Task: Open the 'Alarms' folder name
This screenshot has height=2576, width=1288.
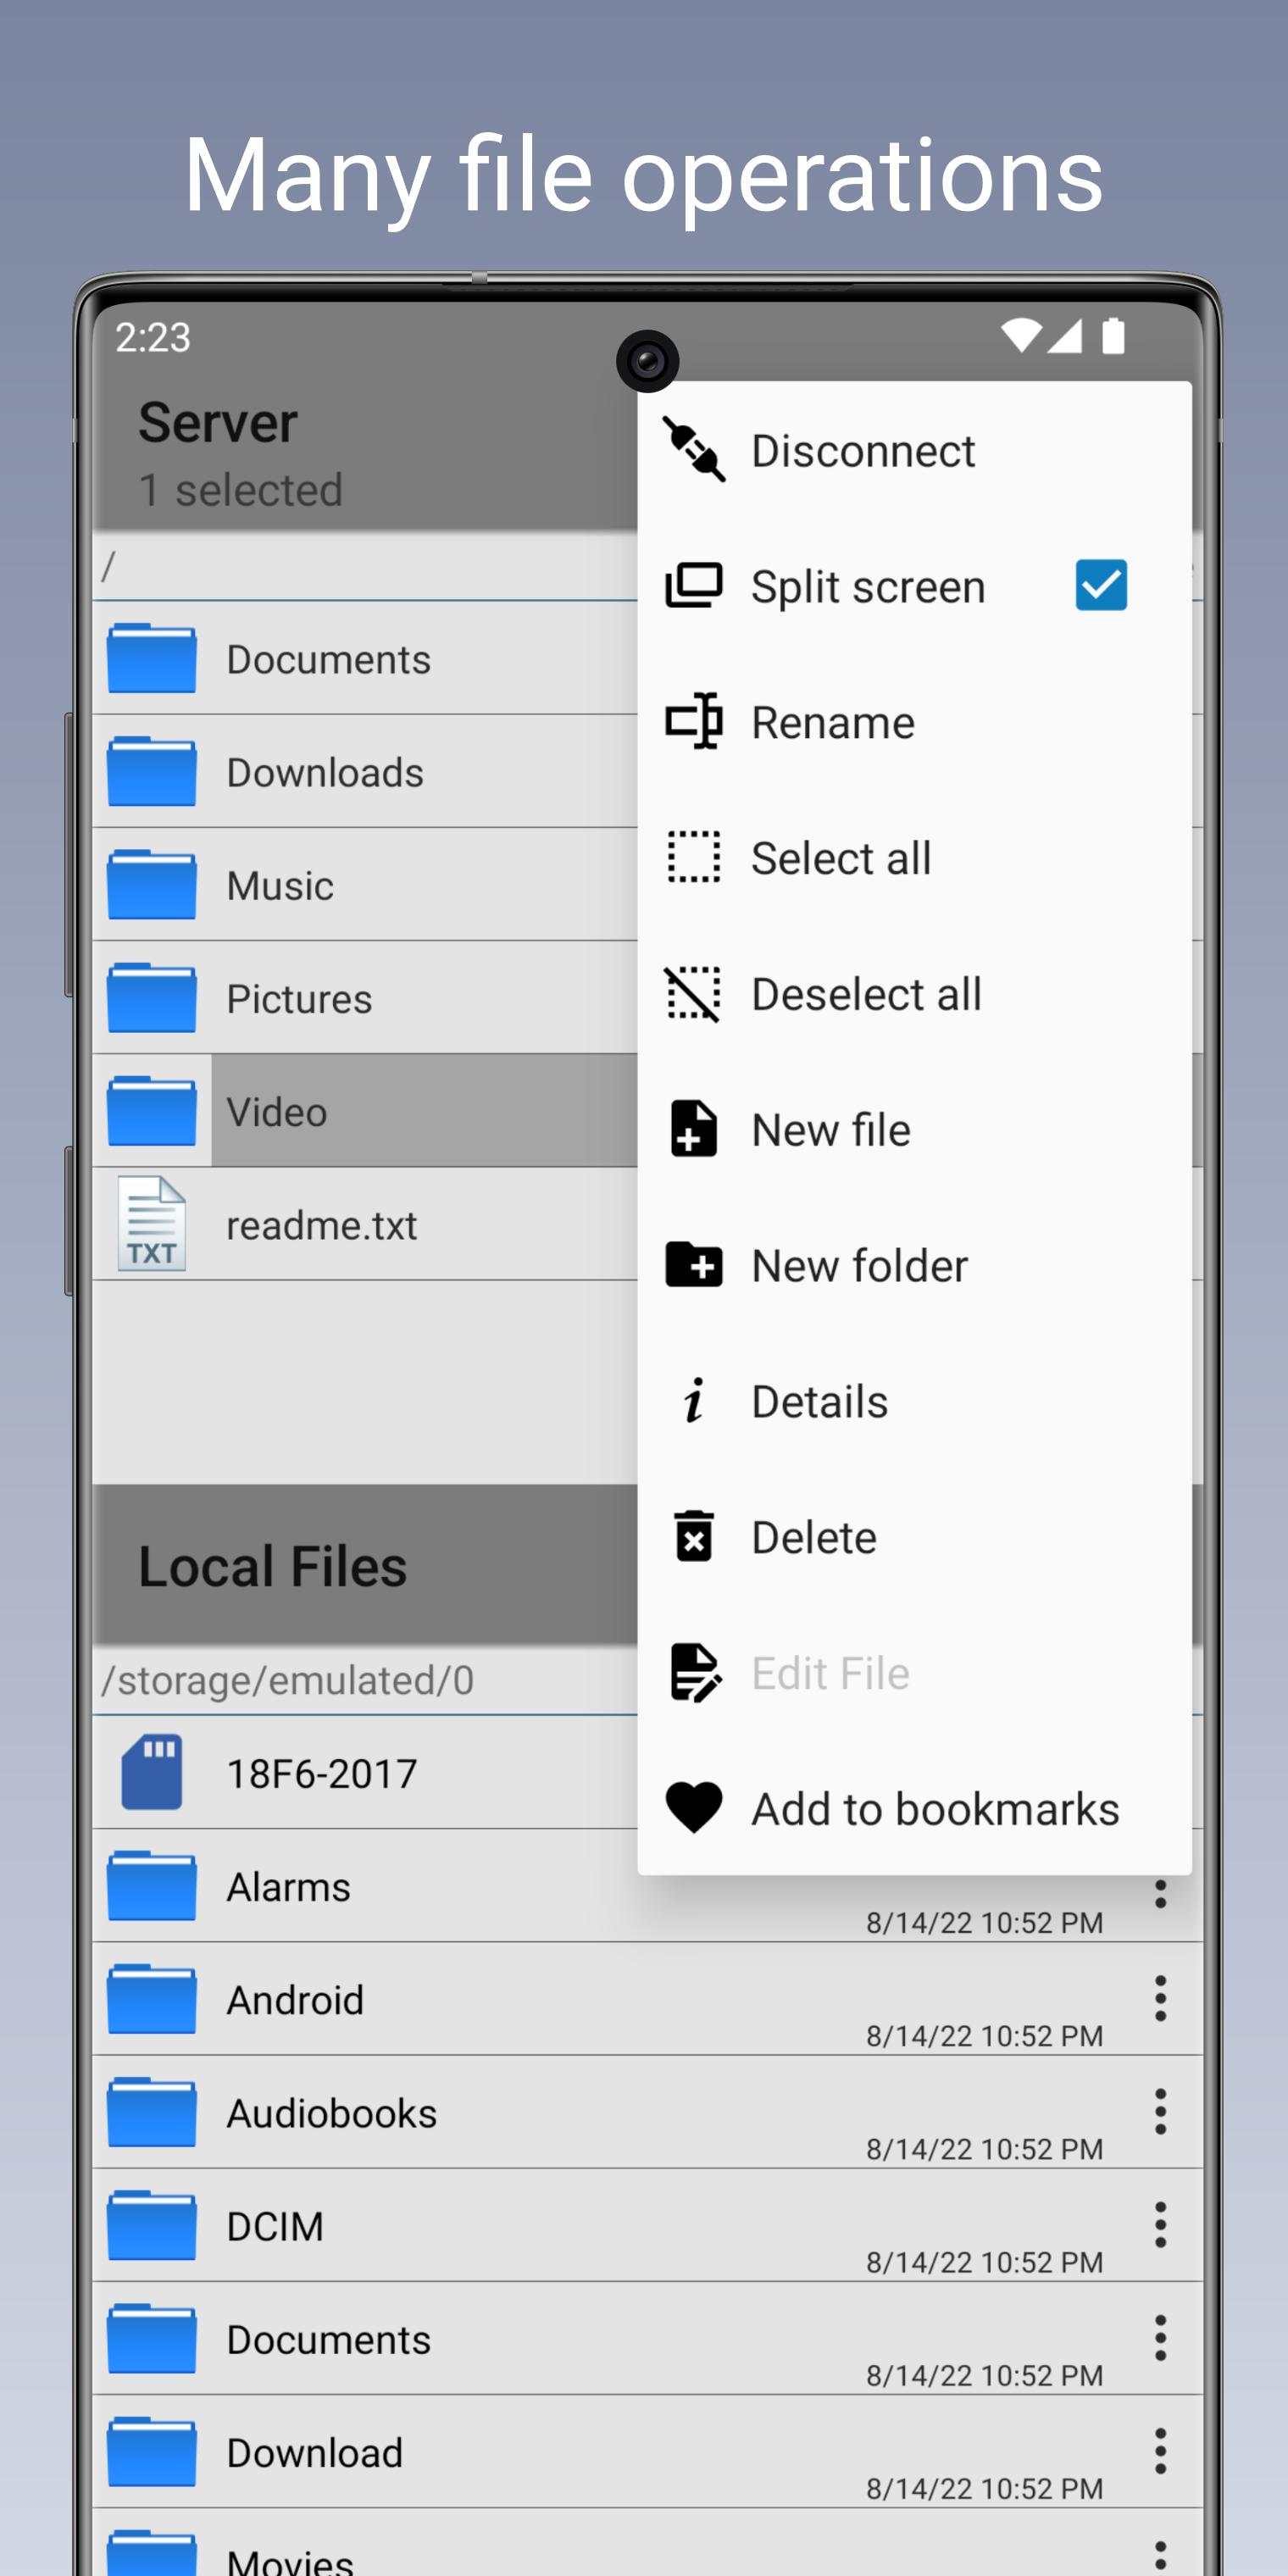Action: [x=288, y=1887]
